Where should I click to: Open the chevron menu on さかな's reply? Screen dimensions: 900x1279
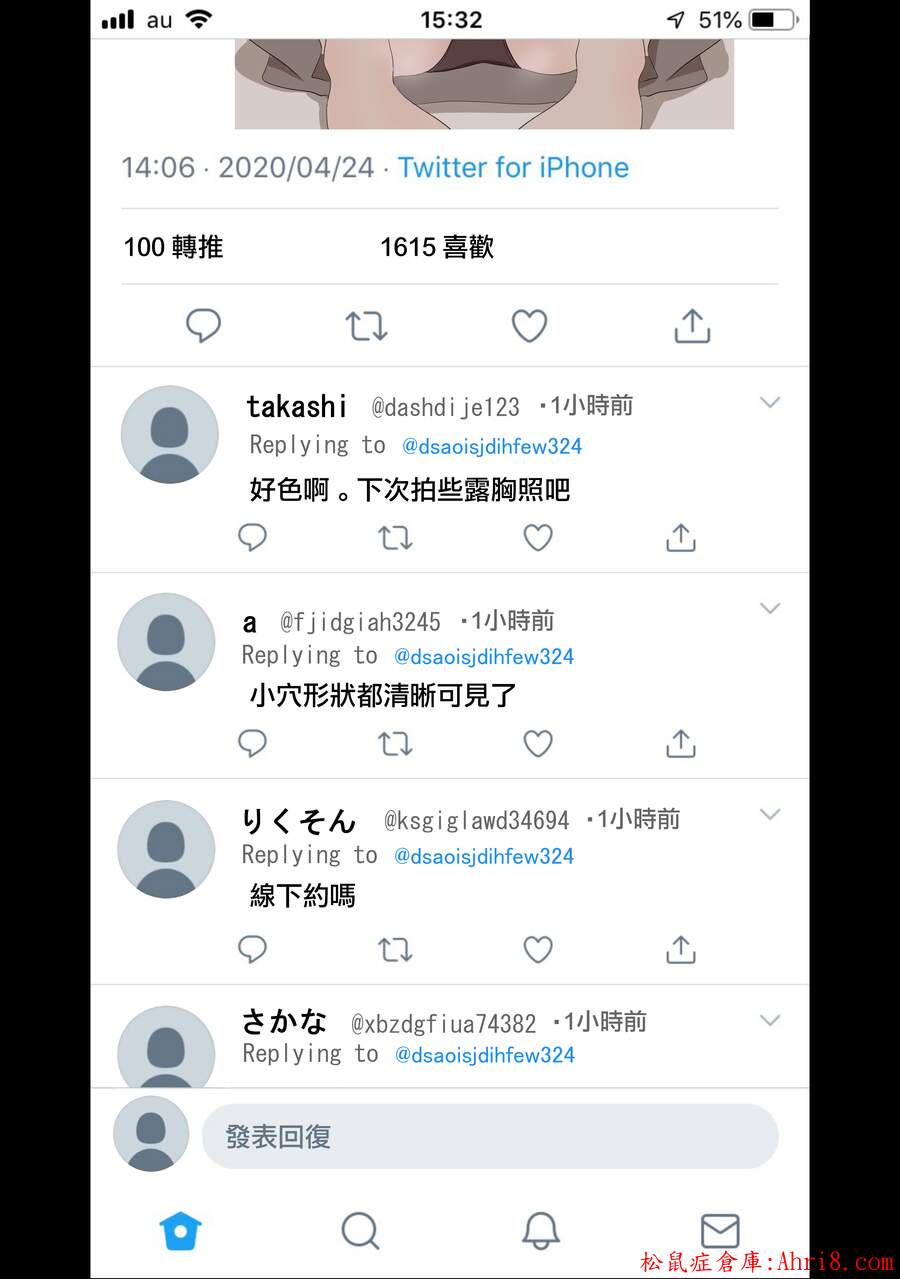pyautogui.click(x=769, y=1020)
